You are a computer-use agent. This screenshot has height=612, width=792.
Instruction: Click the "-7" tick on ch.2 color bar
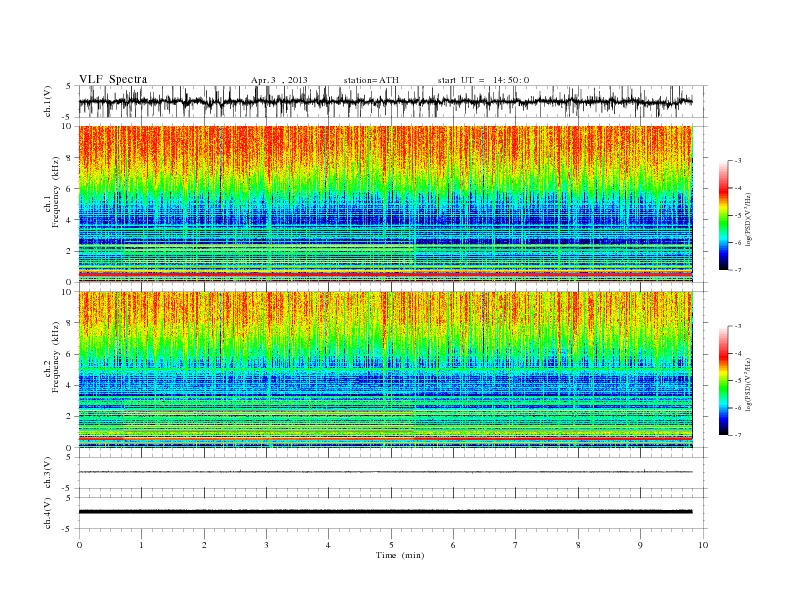tap(738, 435)
